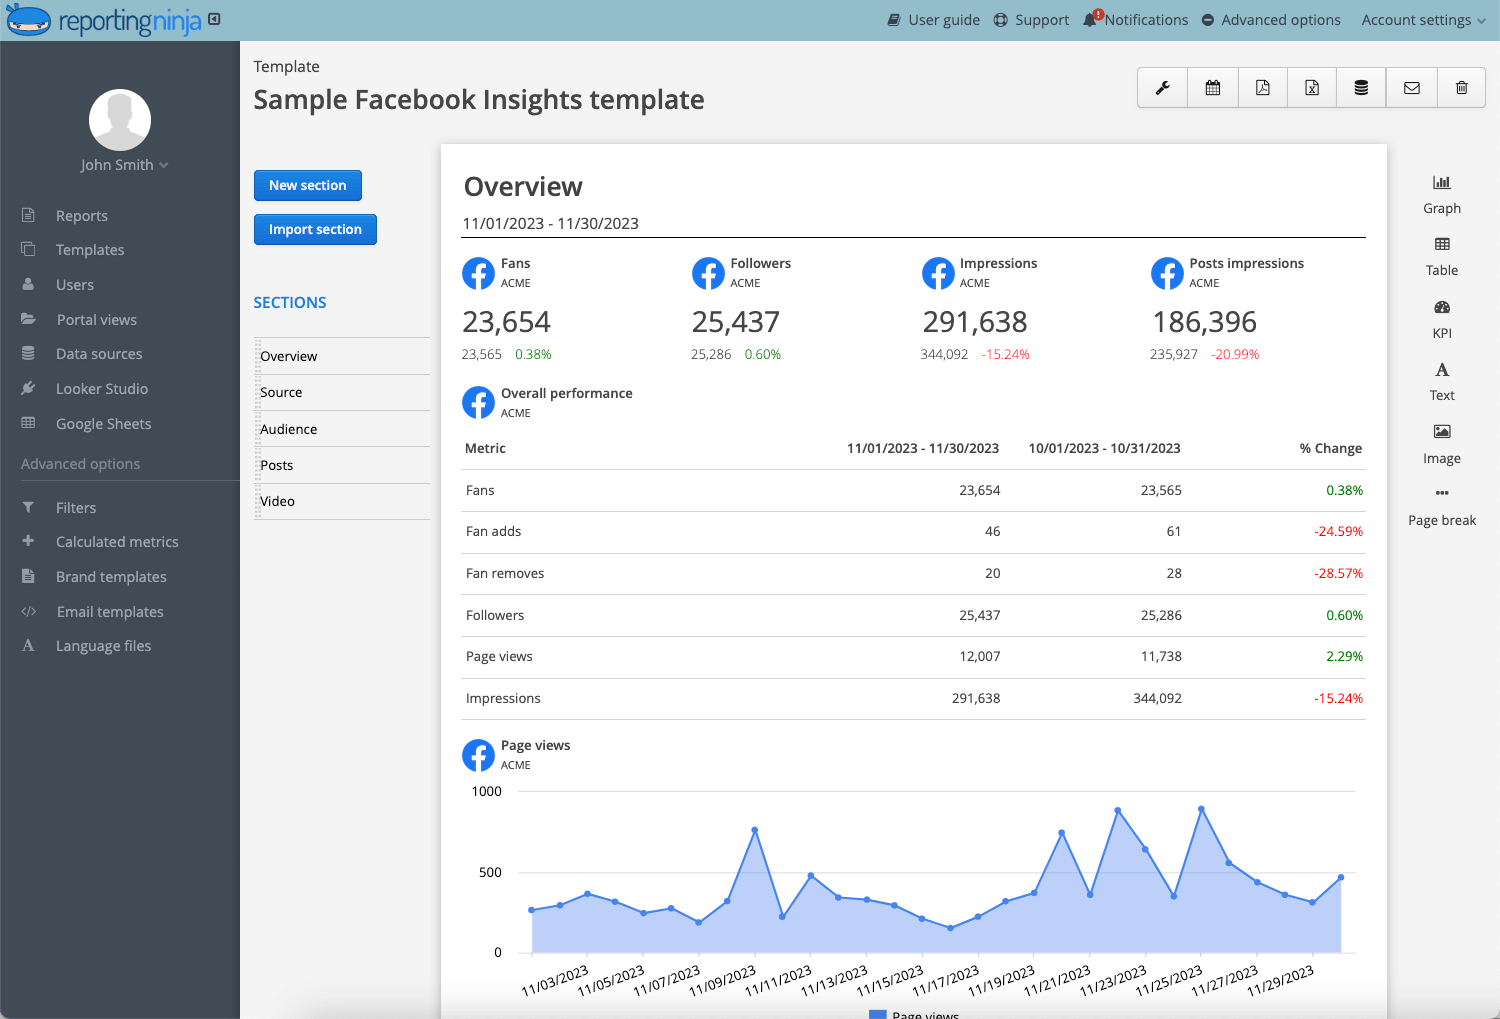Add an Image widget

1441,443
